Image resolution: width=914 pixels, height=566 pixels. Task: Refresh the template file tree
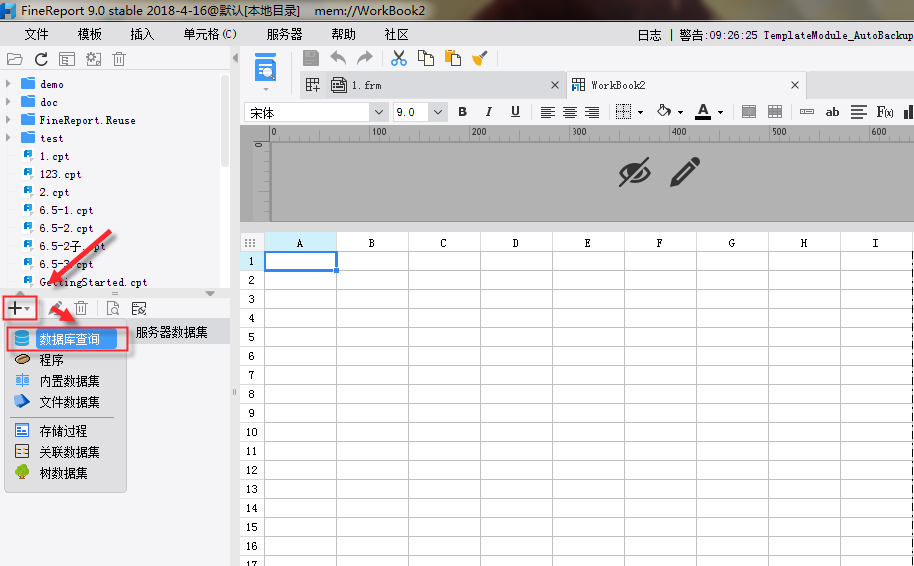tap(41, 59)
